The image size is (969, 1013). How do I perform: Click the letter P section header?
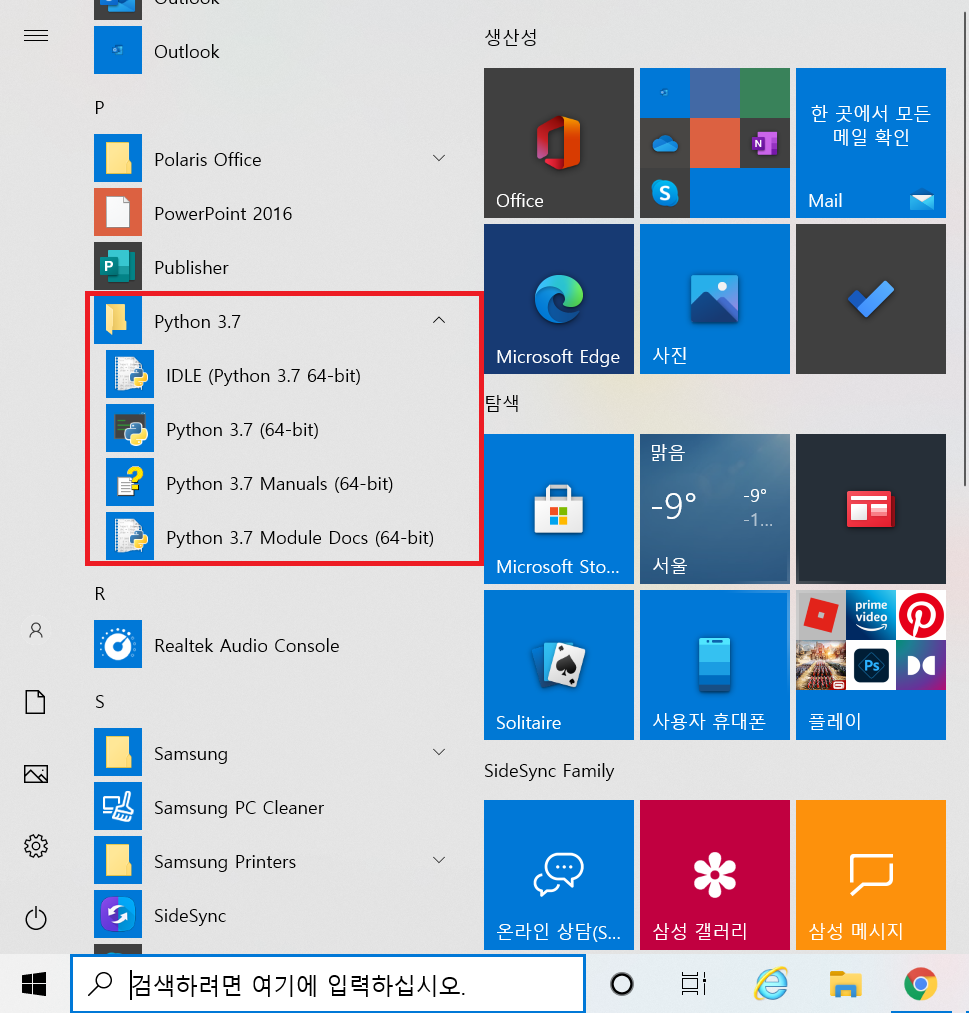(x=99, y=107)
